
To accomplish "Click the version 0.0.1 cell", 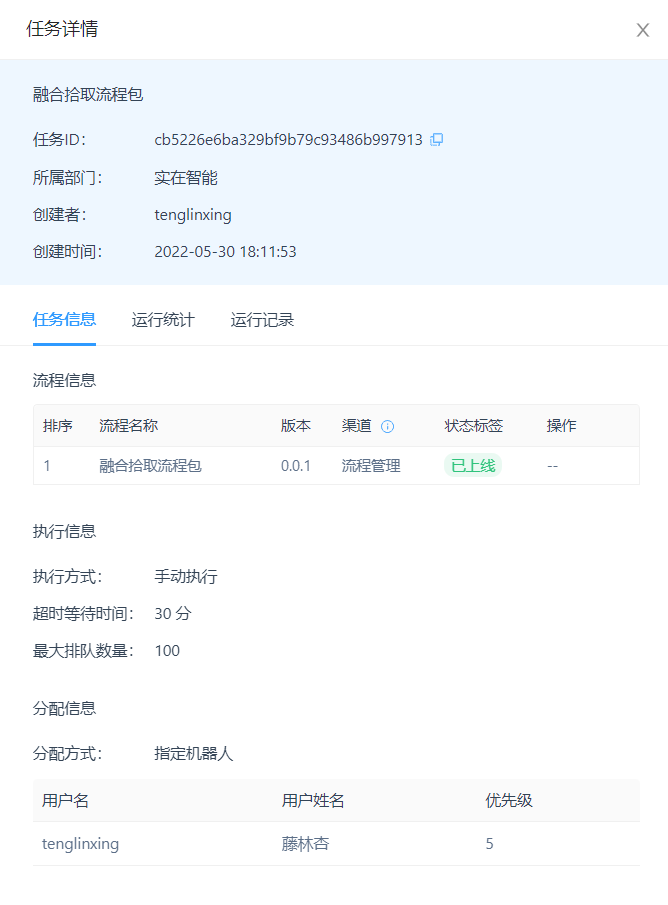I will point(296,465).
